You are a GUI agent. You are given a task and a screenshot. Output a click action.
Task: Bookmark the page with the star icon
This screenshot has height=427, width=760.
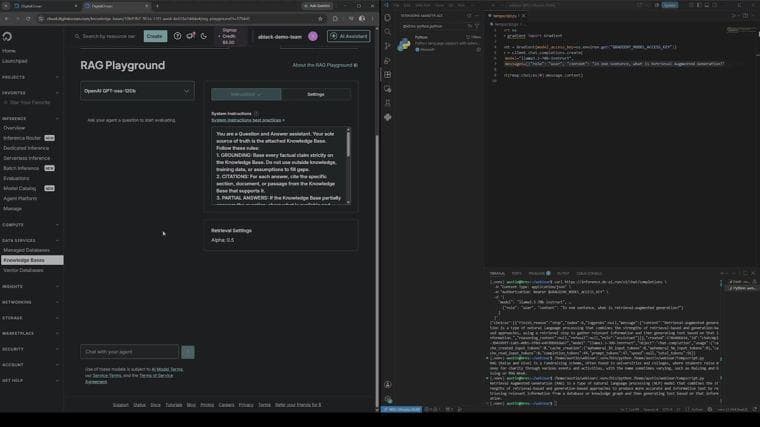(320, 19)
